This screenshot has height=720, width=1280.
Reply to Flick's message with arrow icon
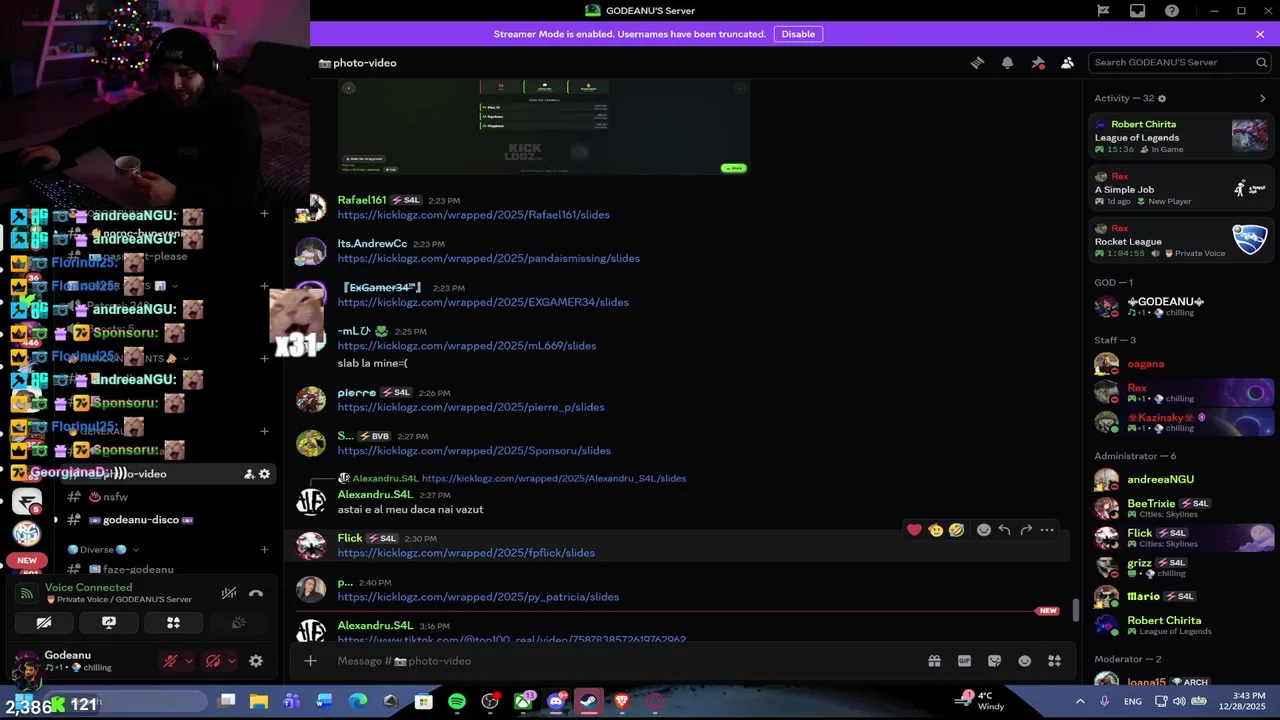click(x=1004, y=530)
